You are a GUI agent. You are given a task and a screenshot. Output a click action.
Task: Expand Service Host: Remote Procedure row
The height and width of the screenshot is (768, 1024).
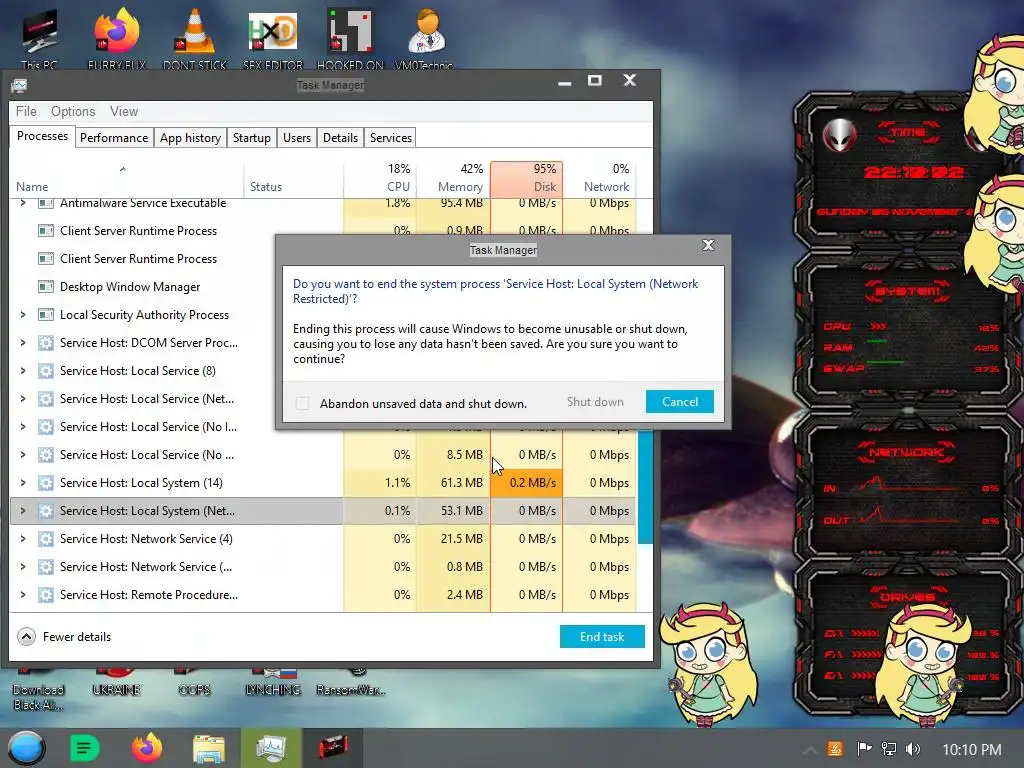23,595
